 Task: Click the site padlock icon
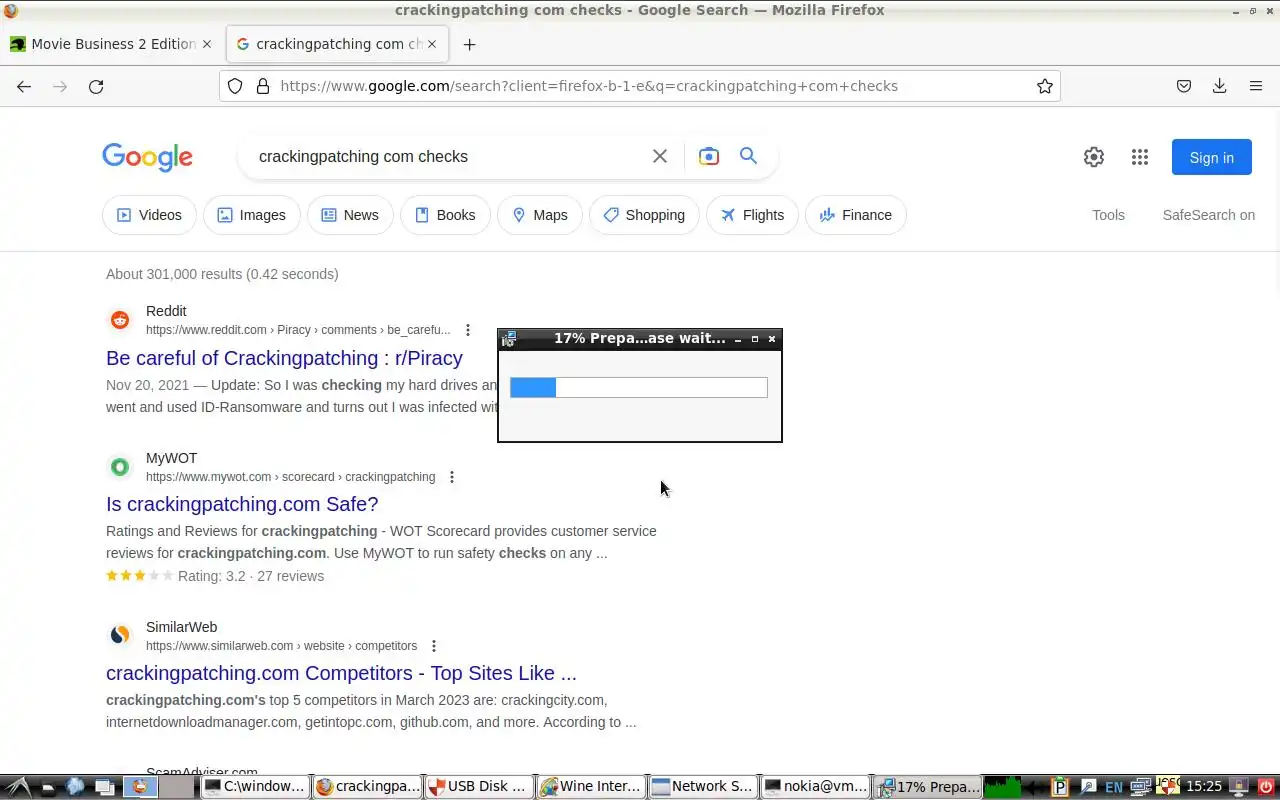(263, 86)
